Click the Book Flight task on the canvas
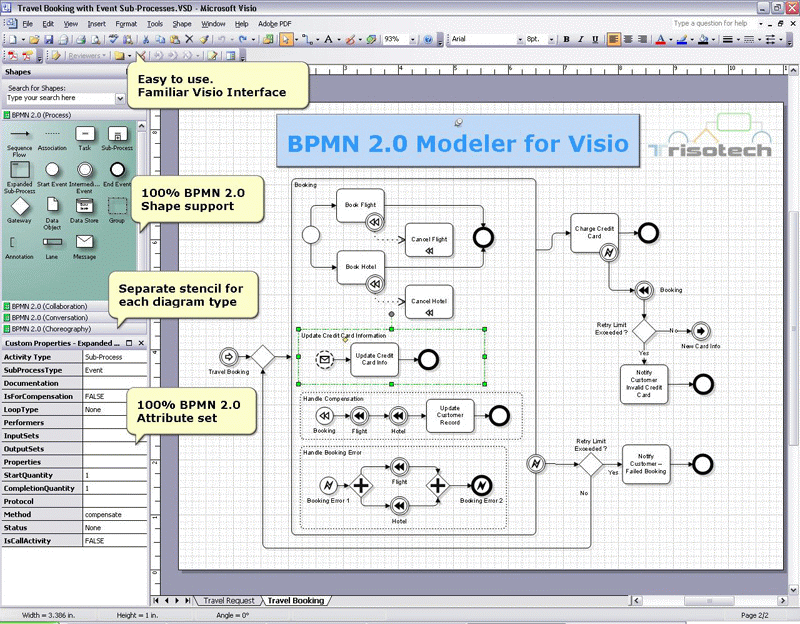Image resolution: width=800 pixels, height=624 pixels. tap(360, 205)
